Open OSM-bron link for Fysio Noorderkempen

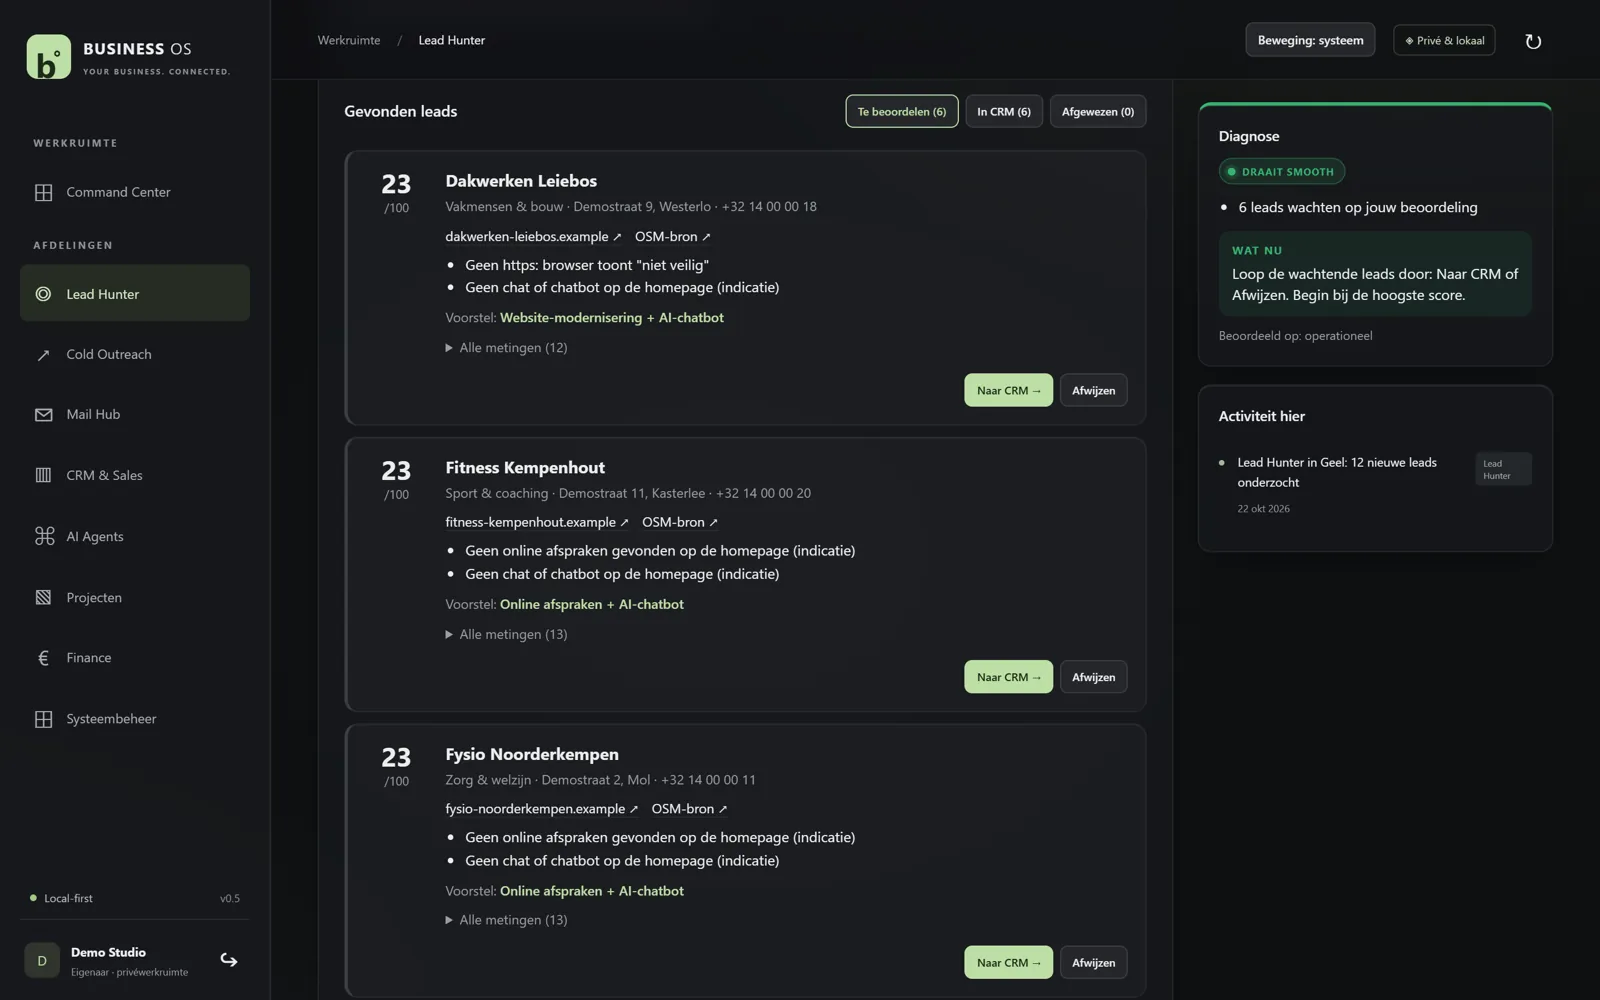click(689, 809)
